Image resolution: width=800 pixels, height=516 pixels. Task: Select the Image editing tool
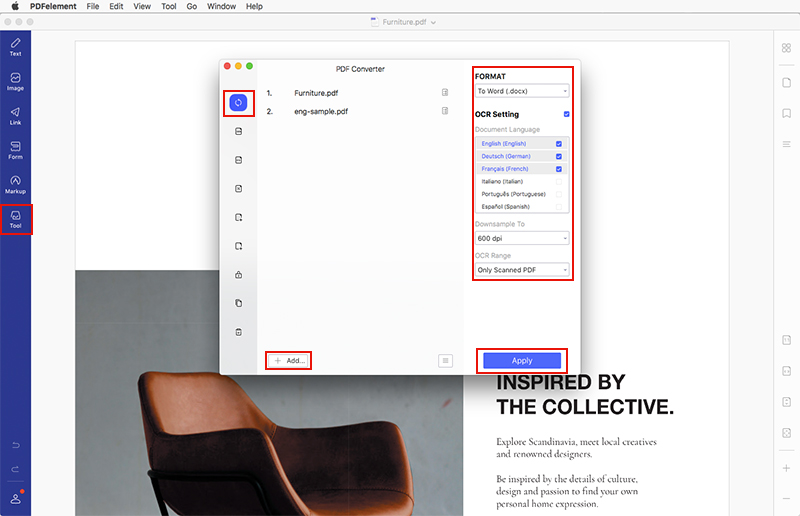pyautogui.click(x=15, y=81)
